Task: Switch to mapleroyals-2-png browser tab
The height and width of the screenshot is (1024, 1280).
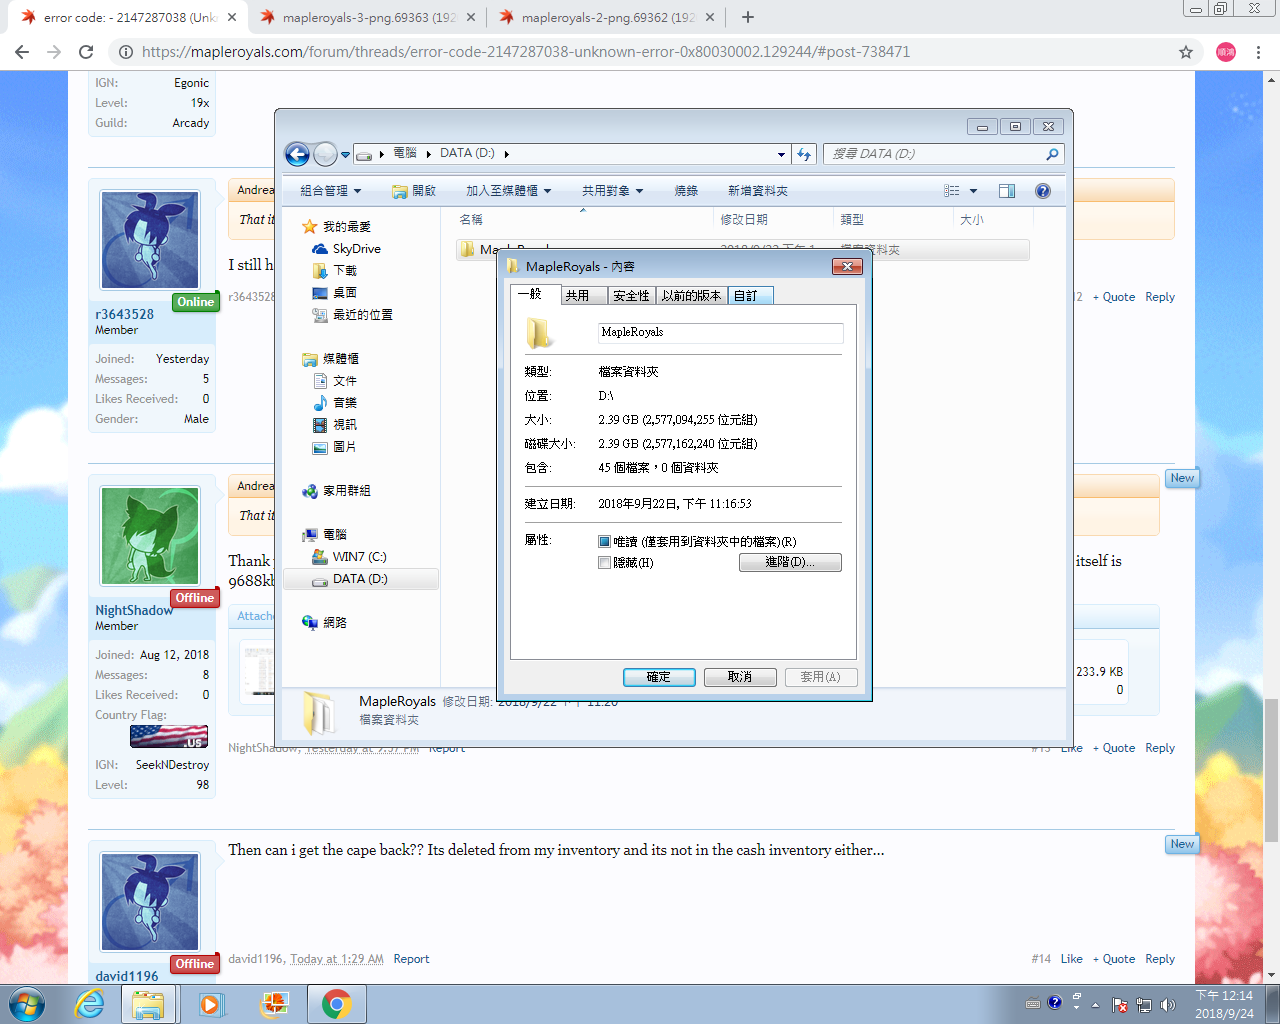Action: click(608, 17)
